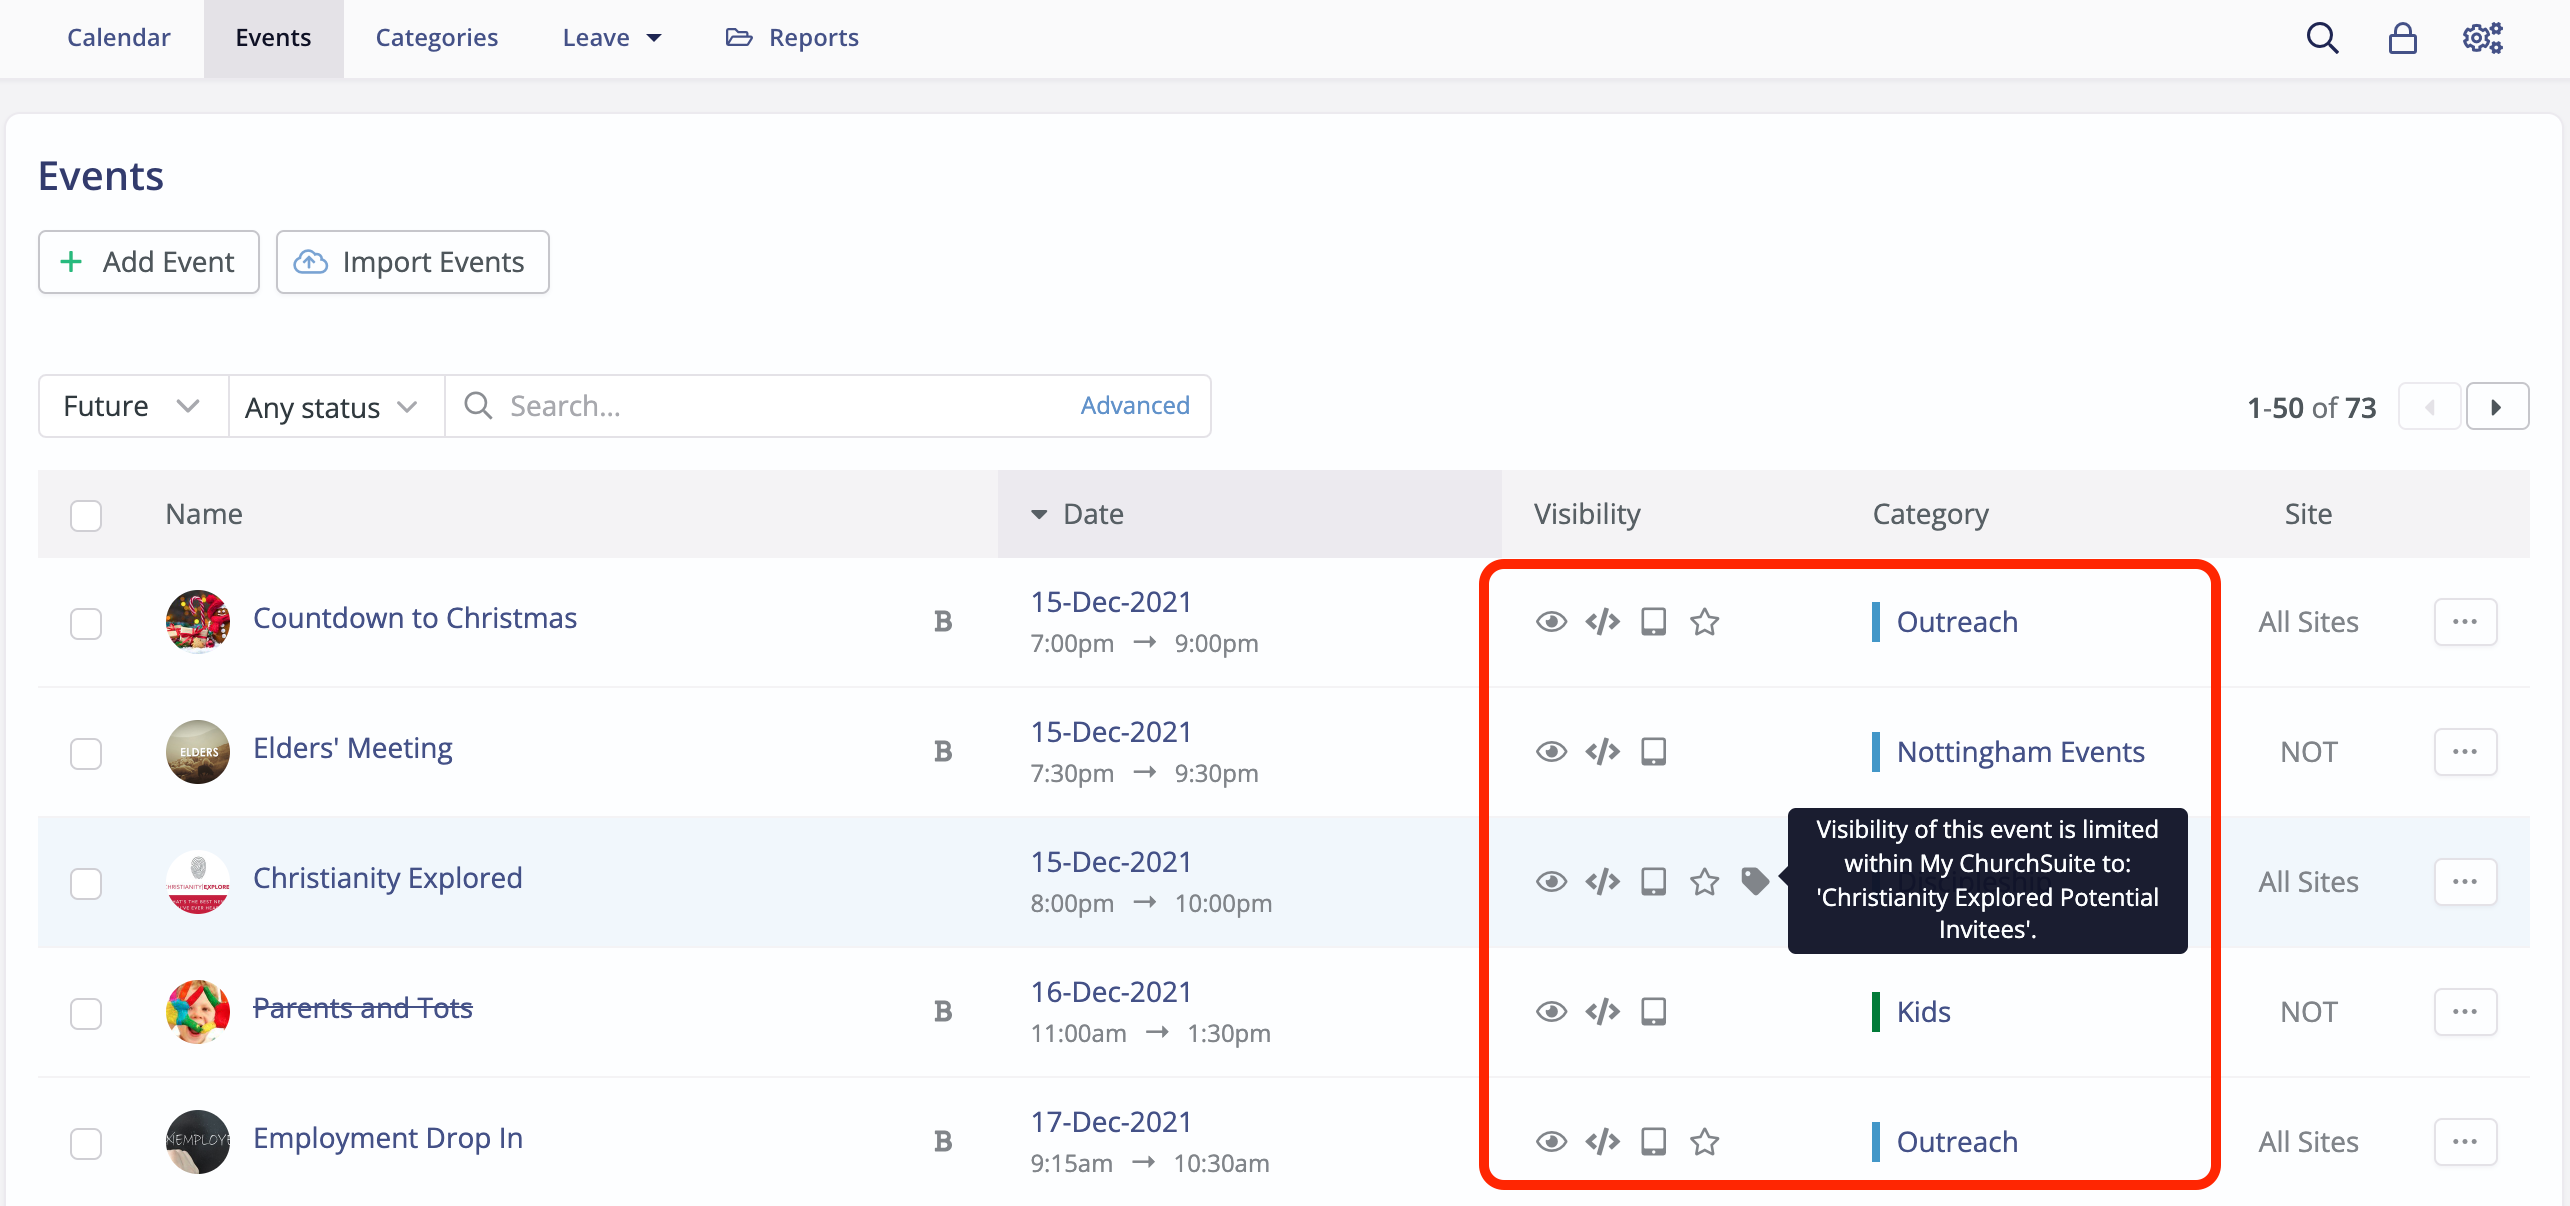The height and width of the screenshot is (1206, 2570).
Task: Open the search icon in the top bar
Action: pos(2322,38)
